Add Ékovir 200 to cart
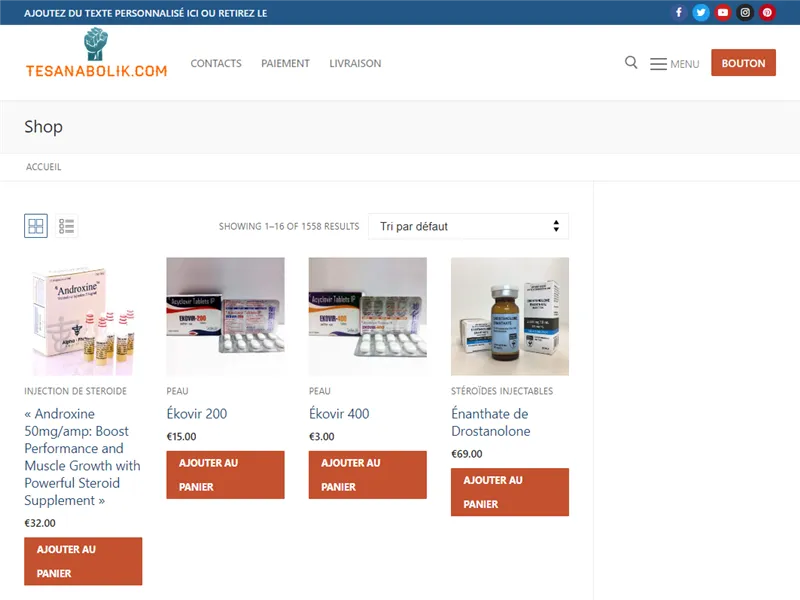The width and height of the screenshot is (800, 600). click(x=225, y=475)
